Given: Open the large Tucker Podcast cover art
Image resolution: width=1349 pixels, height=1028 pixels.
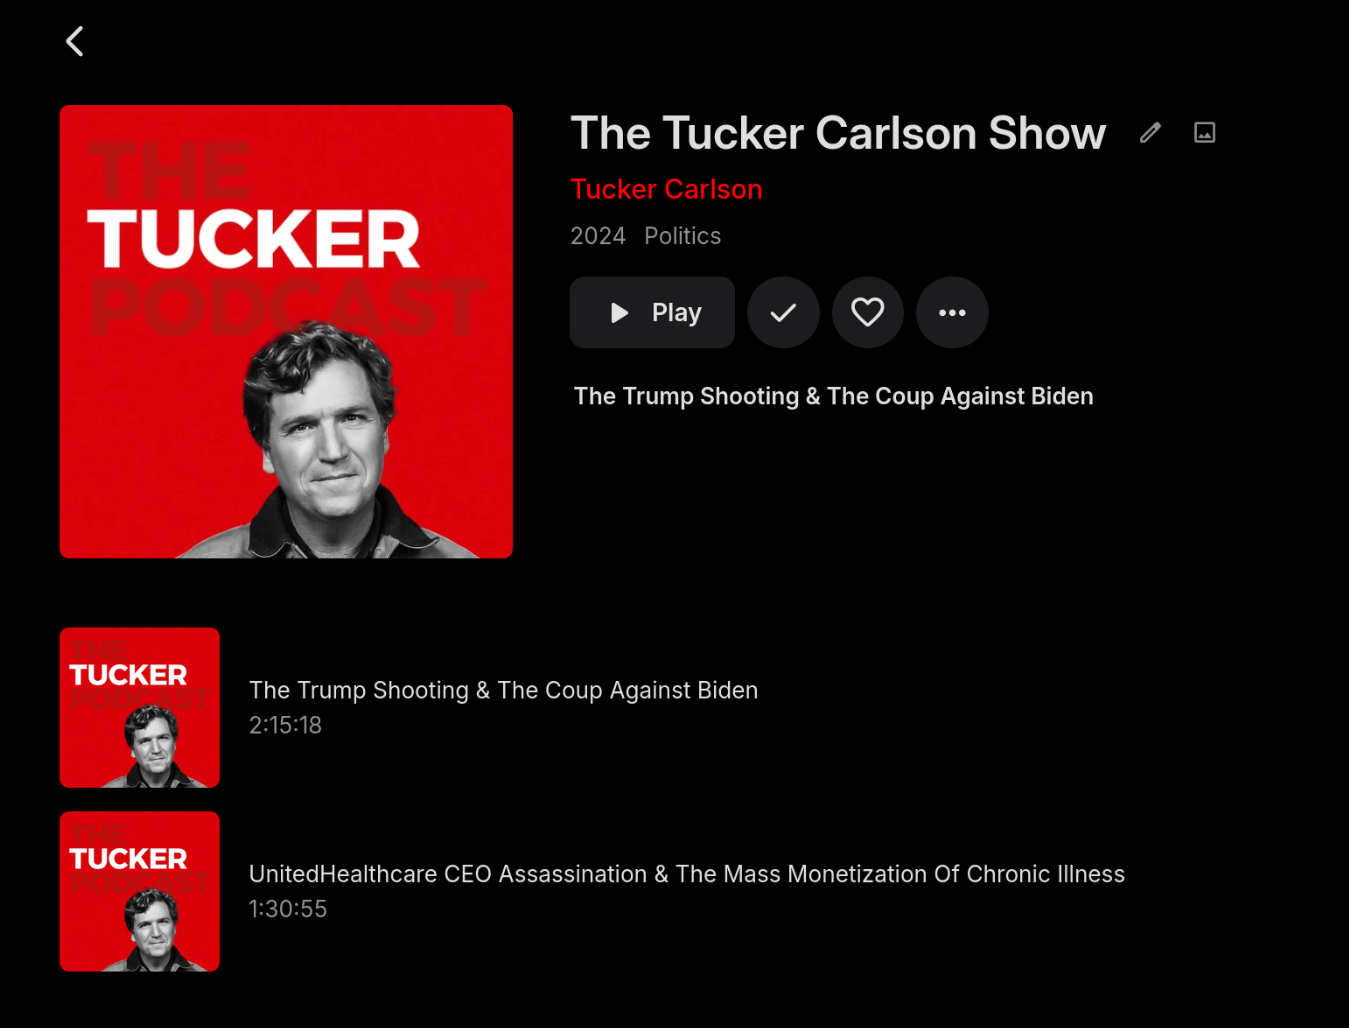Looking at the screenshot, I should [286, 331].
